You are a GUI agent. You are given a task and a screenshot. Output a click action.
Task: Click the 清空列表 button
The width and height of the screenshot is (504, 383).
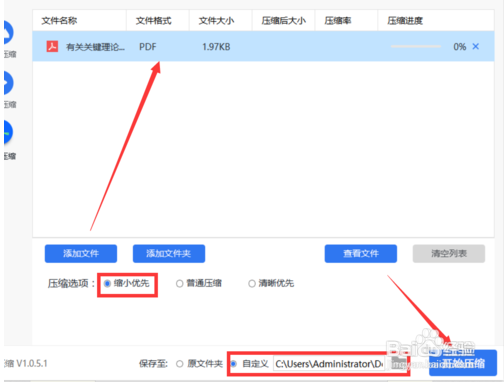449,254
